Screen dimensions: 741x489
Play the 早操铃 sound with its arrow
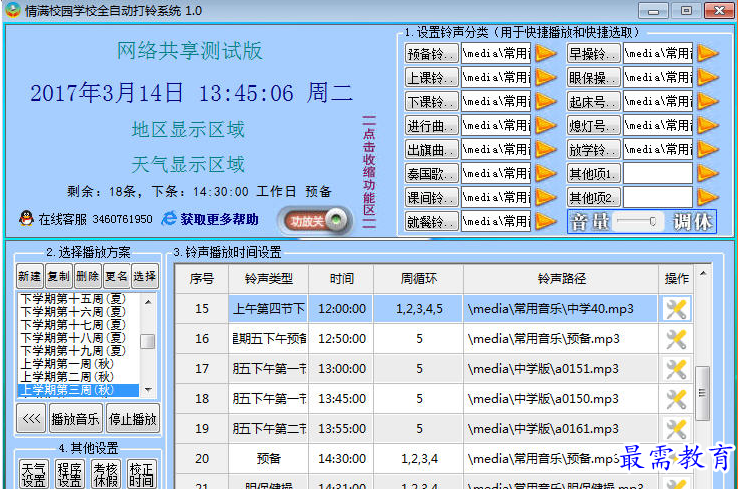click(x=707, y=53)
